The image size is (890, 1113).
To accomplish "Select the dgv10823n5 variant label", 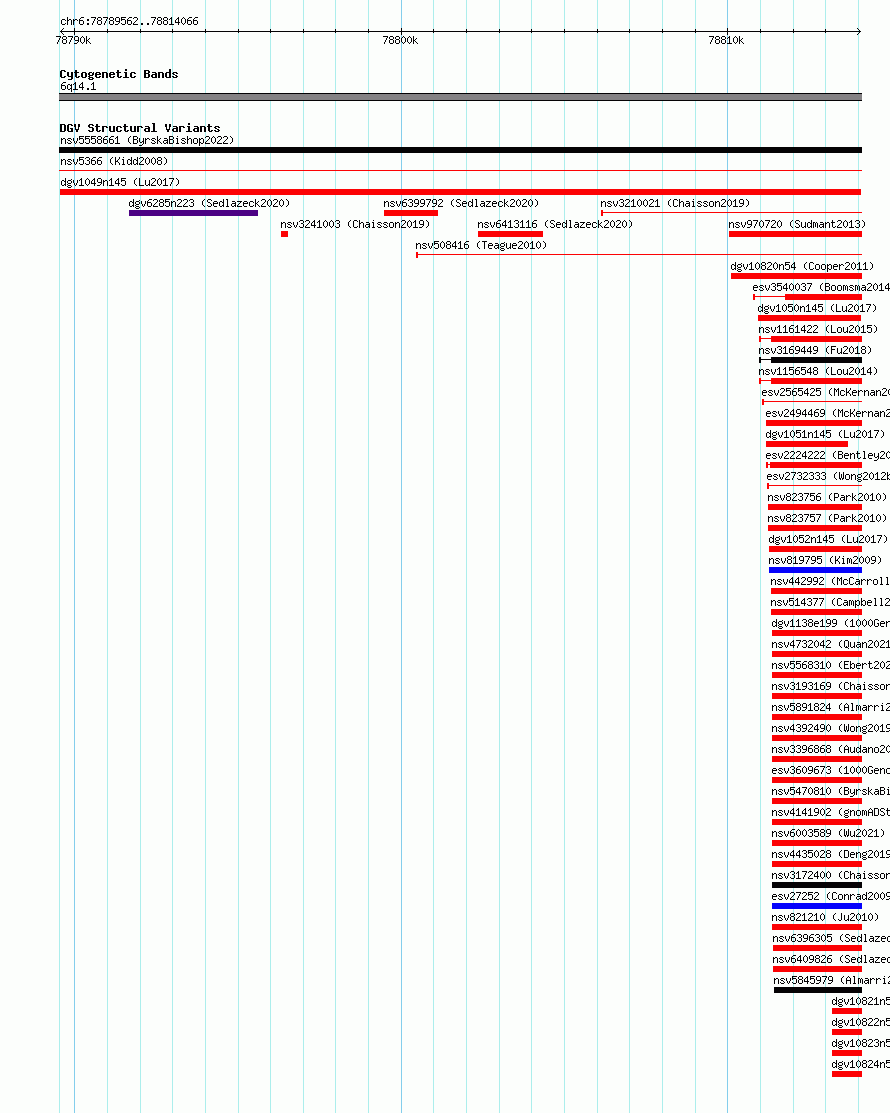I will (860, 1043).
